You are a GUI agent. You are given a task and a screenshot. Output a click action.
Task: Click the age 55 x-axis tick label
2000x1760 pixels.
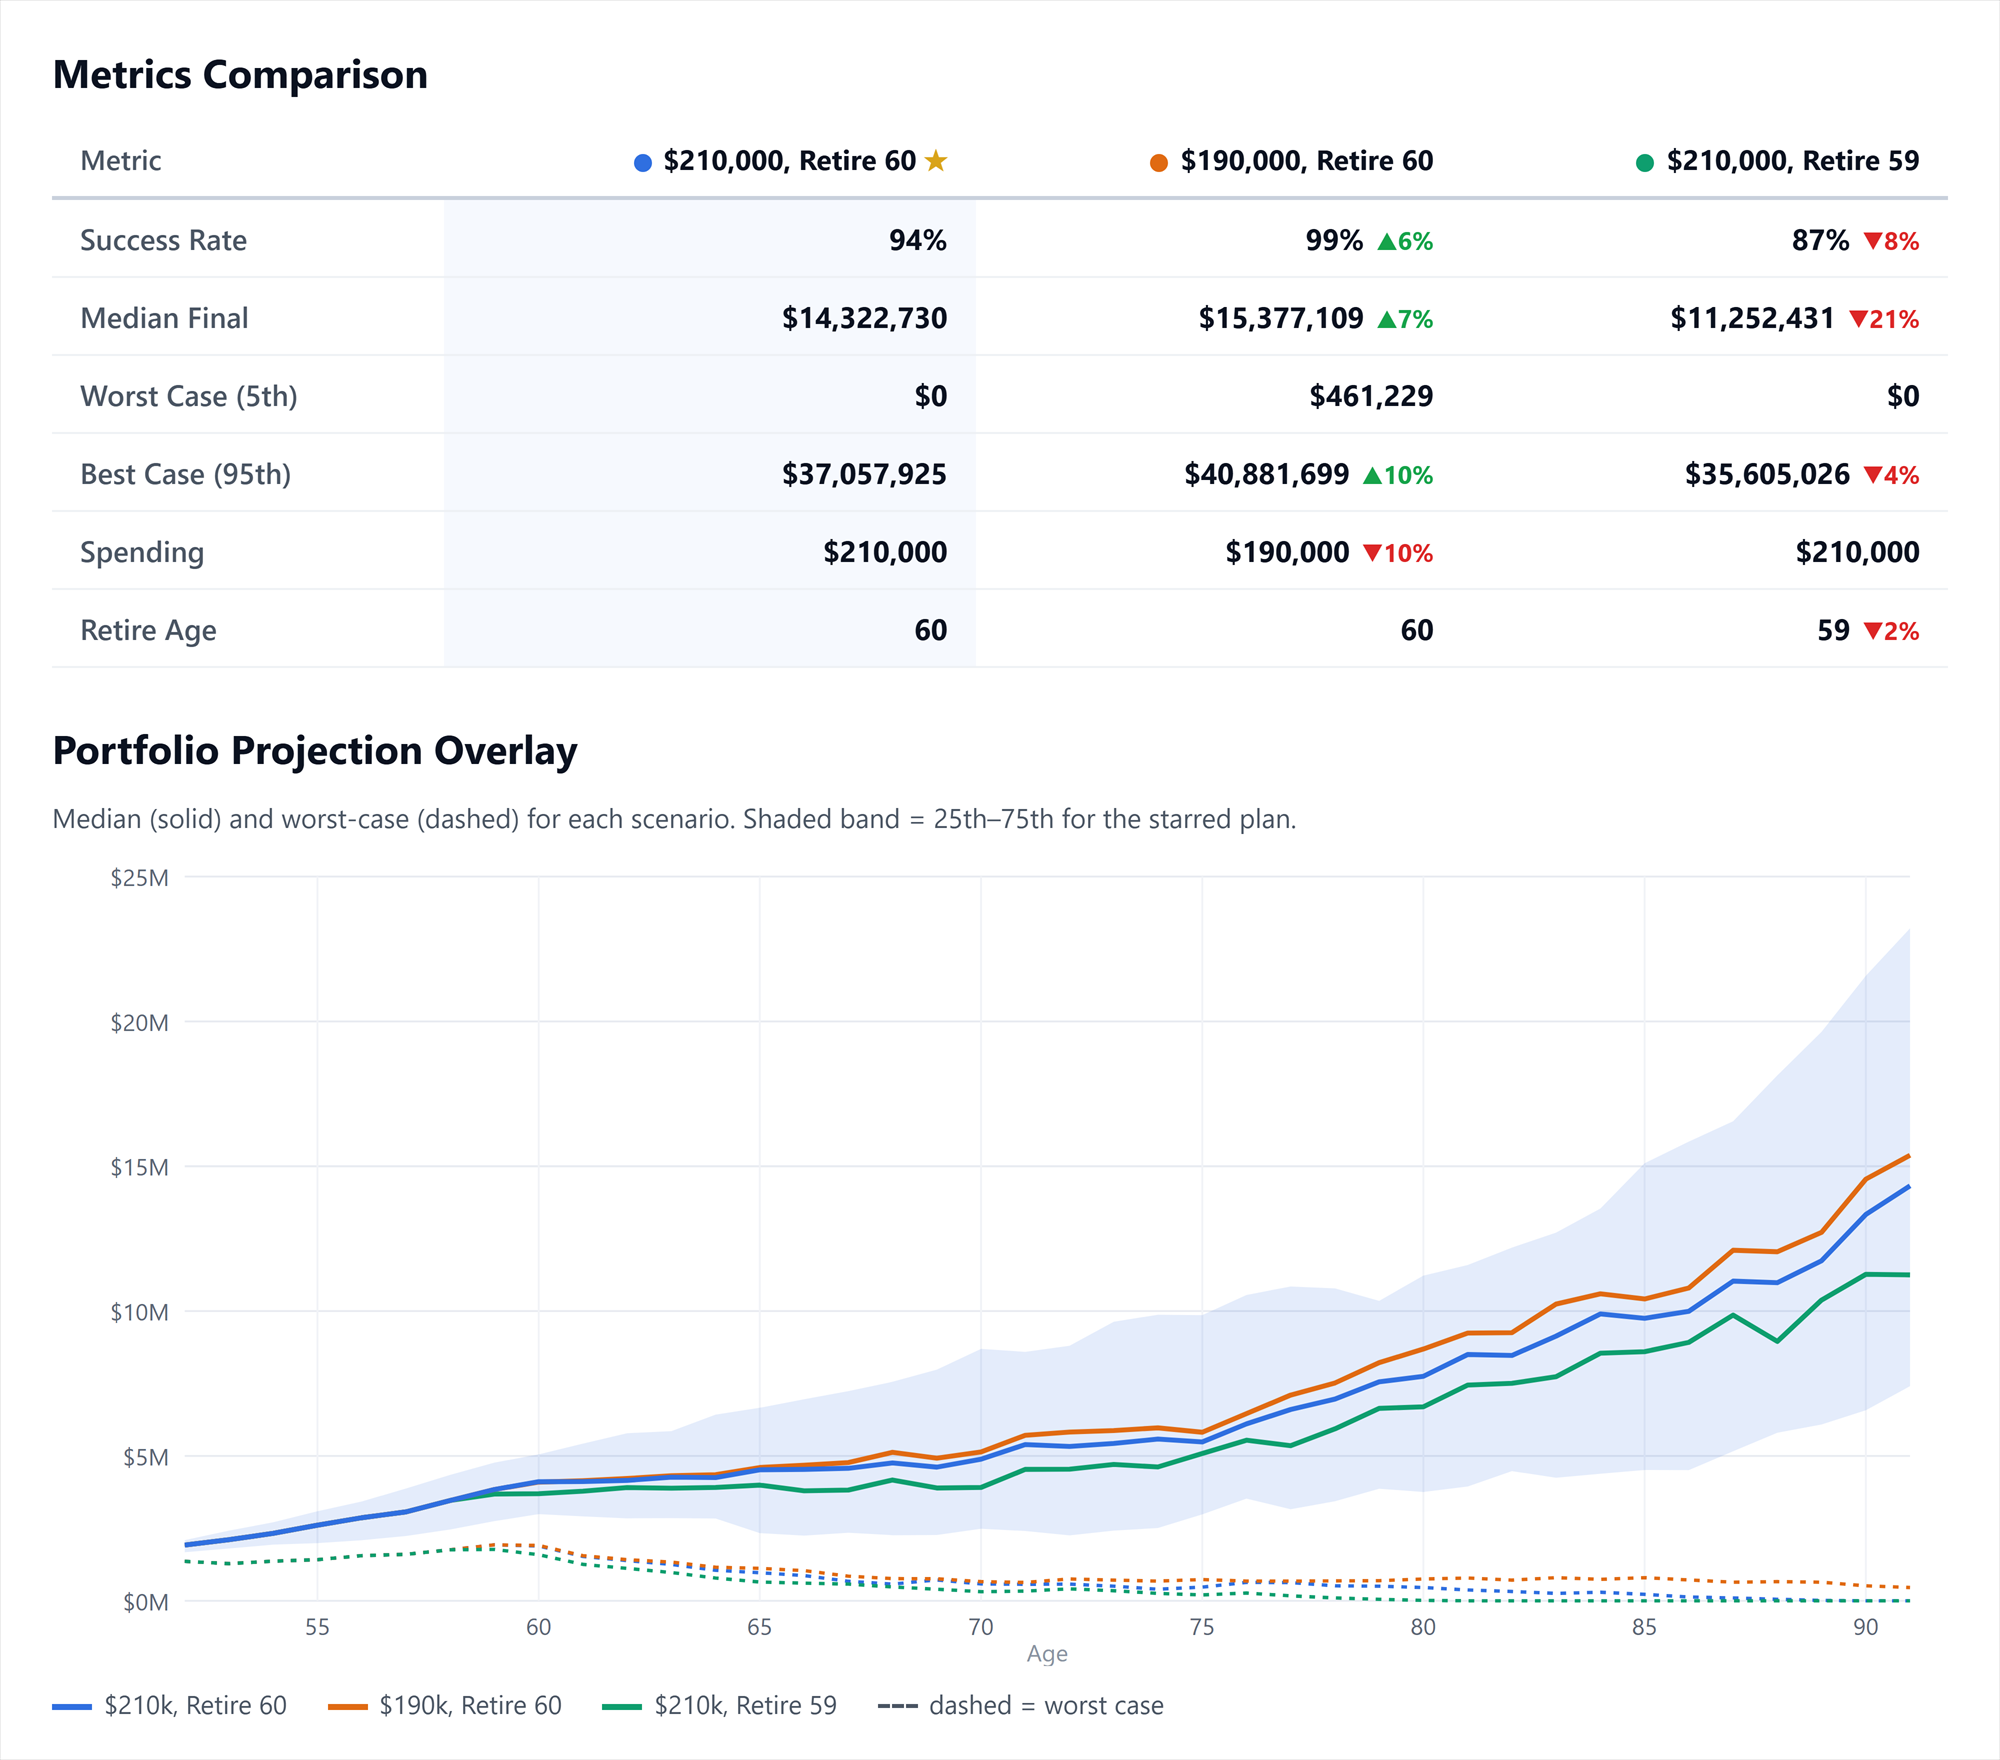tap(317, 1627)
